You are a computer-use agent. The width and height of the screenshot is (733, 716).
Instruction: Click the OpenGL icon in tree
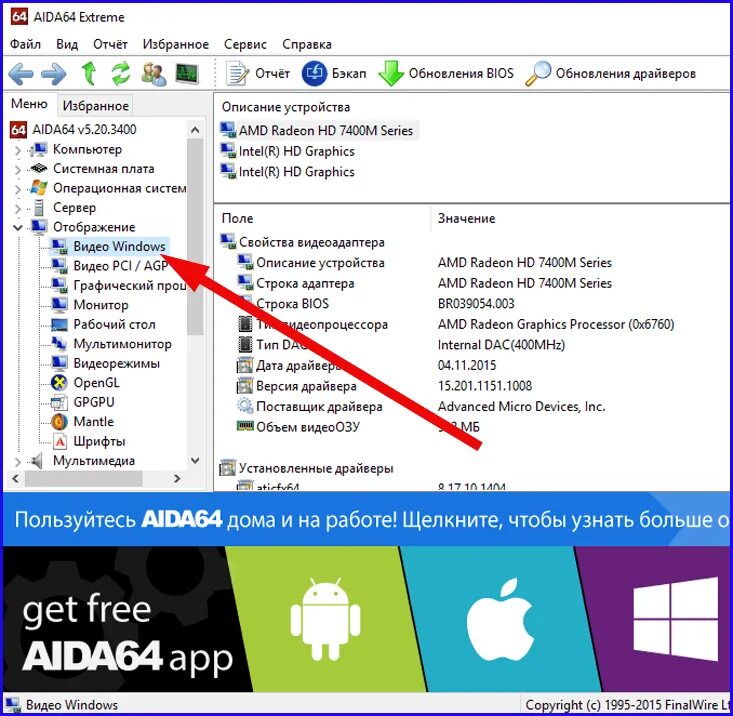pyautogui.click(x=59, y=383)
